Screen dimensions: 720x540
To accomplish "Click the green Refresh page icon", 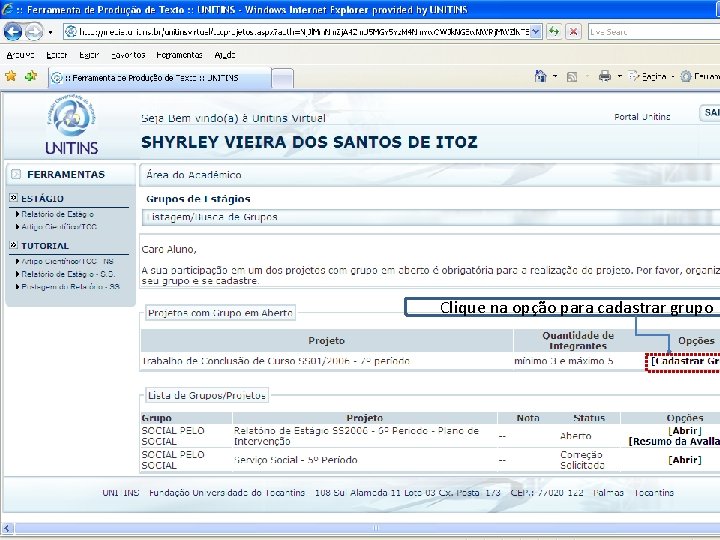I will tap(554, 32).
